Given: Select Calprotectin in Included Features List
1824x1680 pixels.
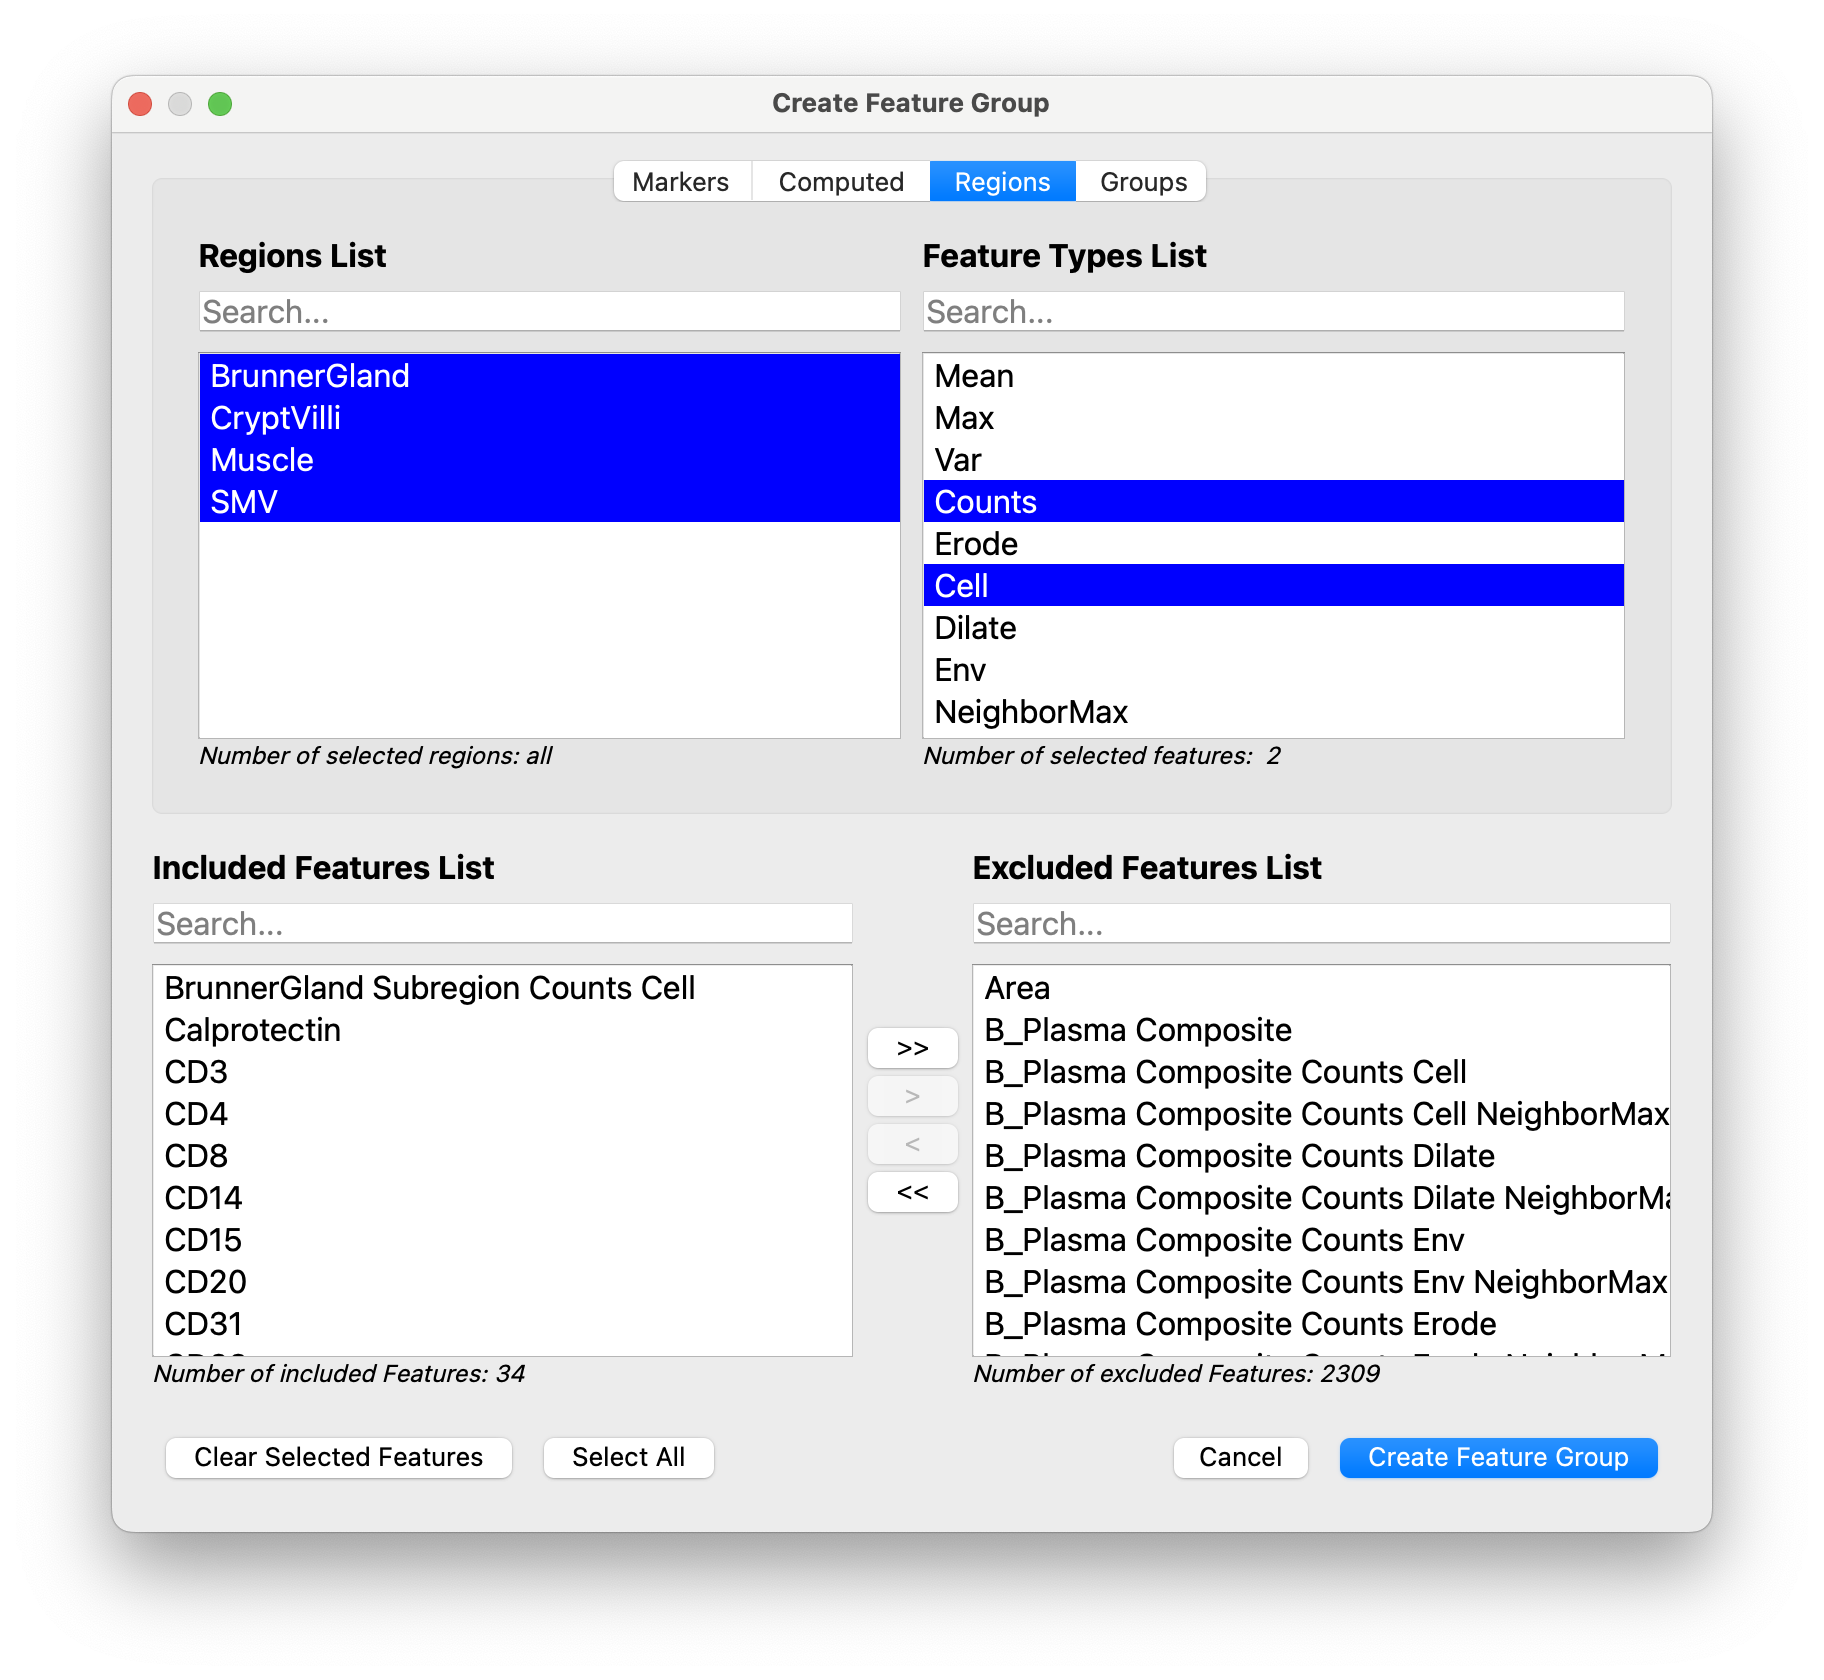Looking at the screenshot, I should pyautogui.click(x=252, y=1030).
